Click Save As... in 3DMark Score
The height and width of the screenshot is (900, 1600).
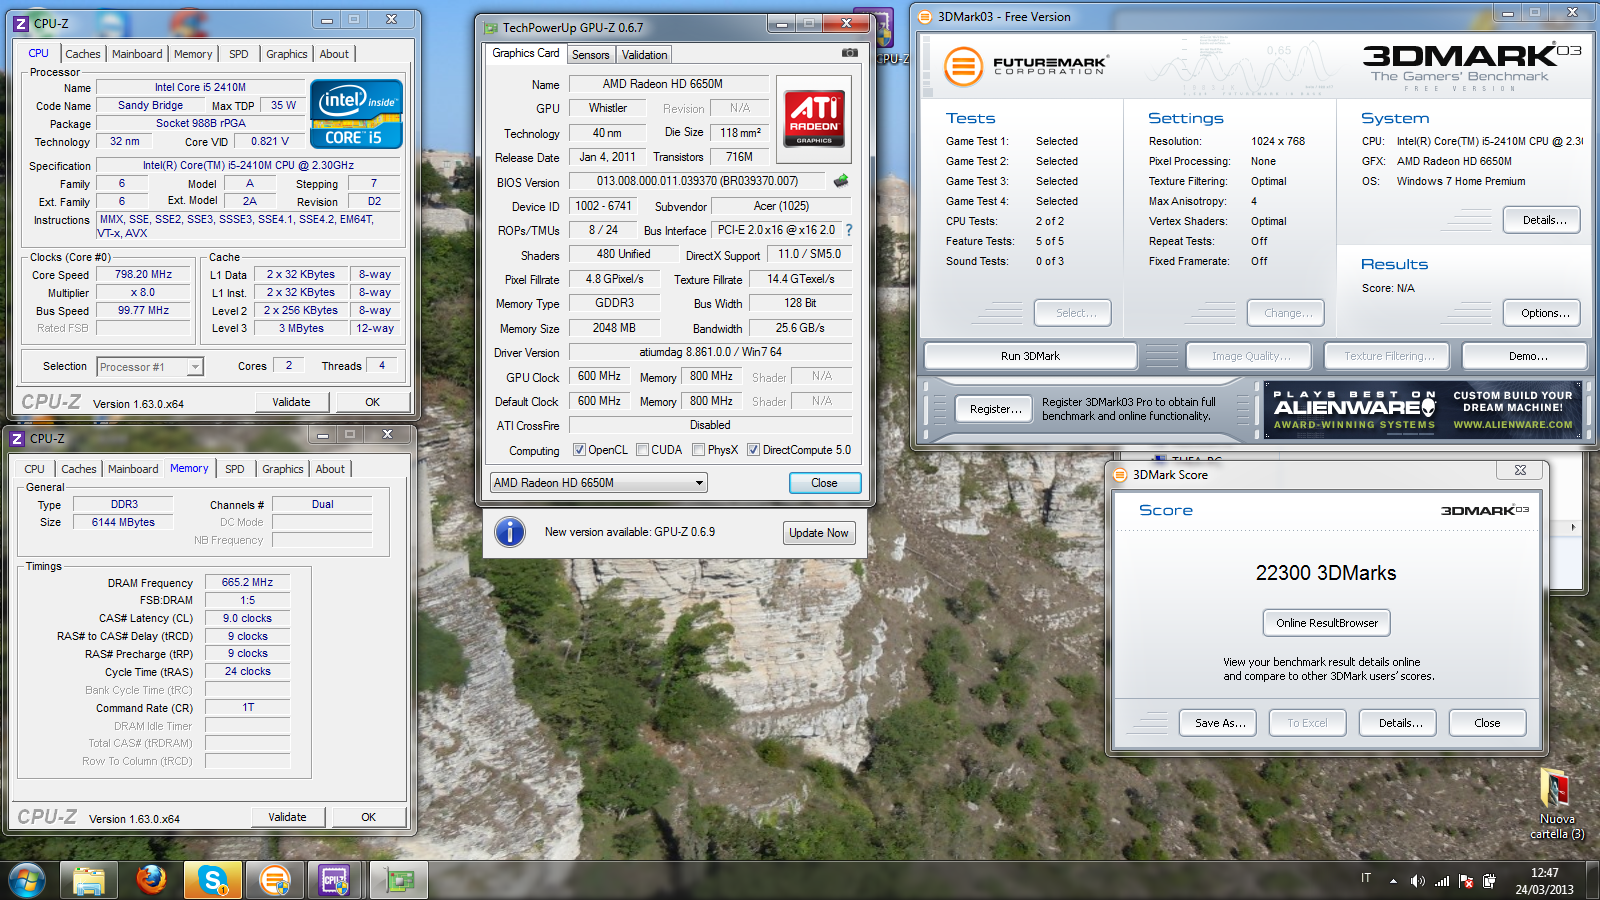pyautogui.click(x=1220, y=723)
